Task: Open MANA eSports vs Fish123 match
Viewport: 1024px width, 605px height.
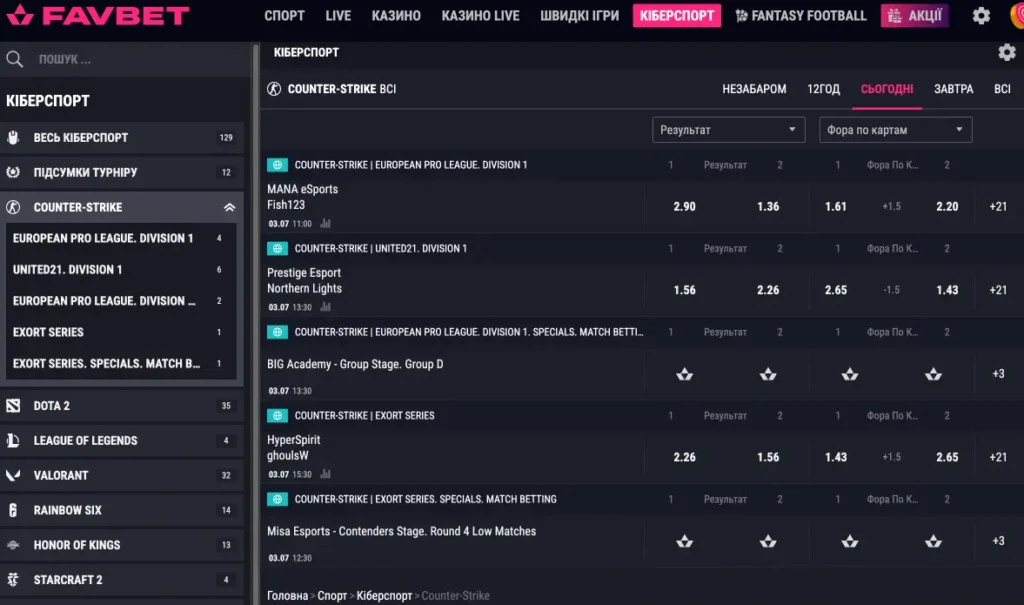Action: 302,197
